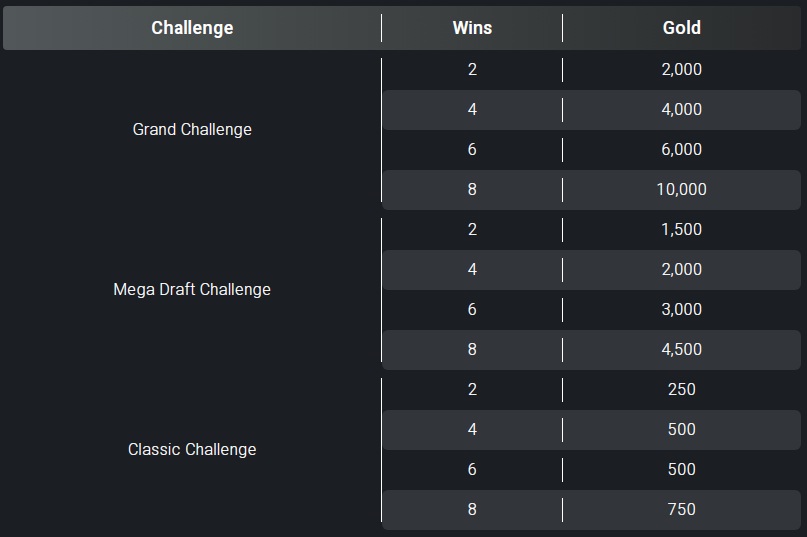This screenshot has width=807, height=537.
Task: Select the Mega Draft Challenge label
Action: (x=192, y=289)
